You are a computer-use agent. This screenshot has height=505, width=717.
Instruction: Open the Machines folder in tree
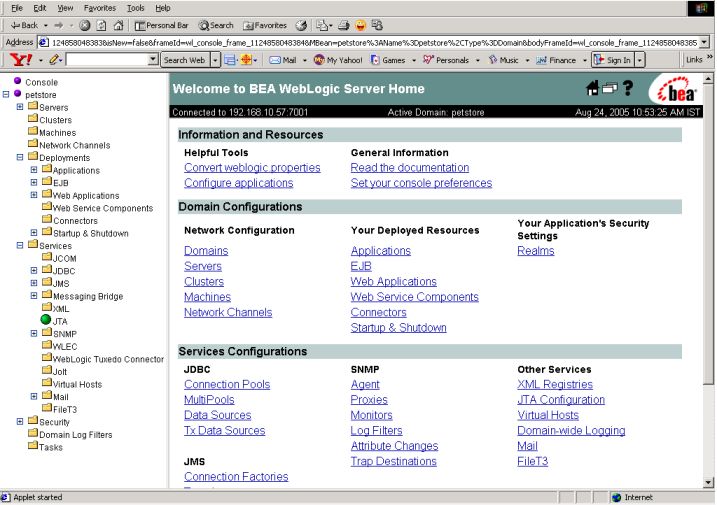58,133
